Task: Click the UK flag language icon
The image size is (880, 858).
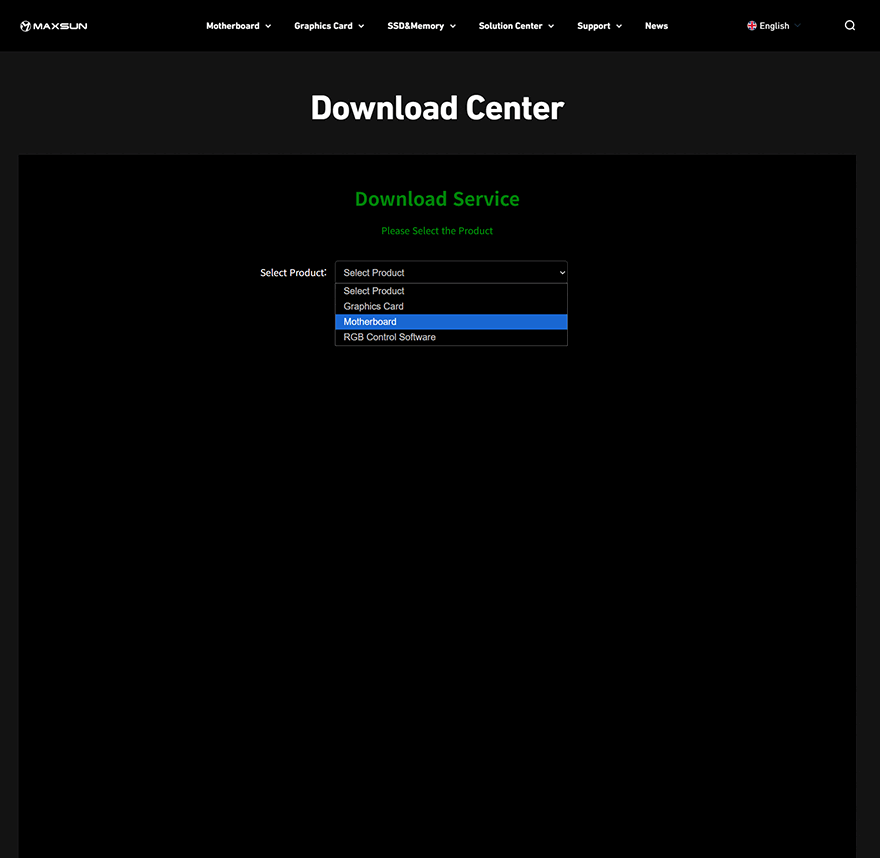Action: [751, 25]
